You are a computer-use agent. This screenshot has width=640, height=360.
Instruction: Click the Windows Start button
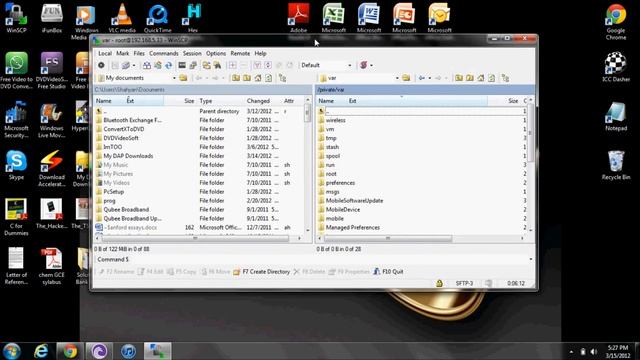point(11,351)
